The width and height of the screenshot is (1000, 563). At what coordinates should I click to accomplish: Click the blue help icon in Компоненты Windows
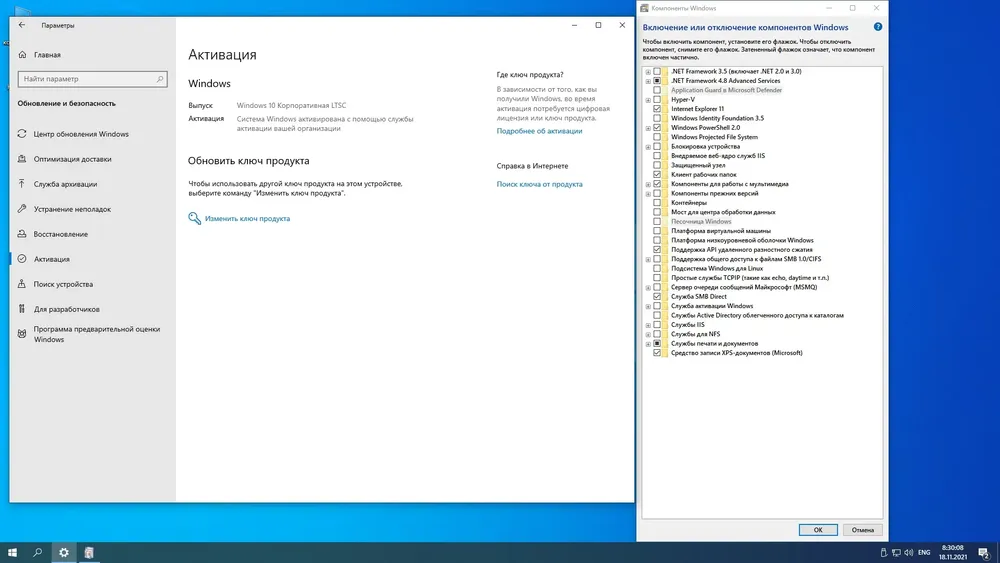coord(876,27)
